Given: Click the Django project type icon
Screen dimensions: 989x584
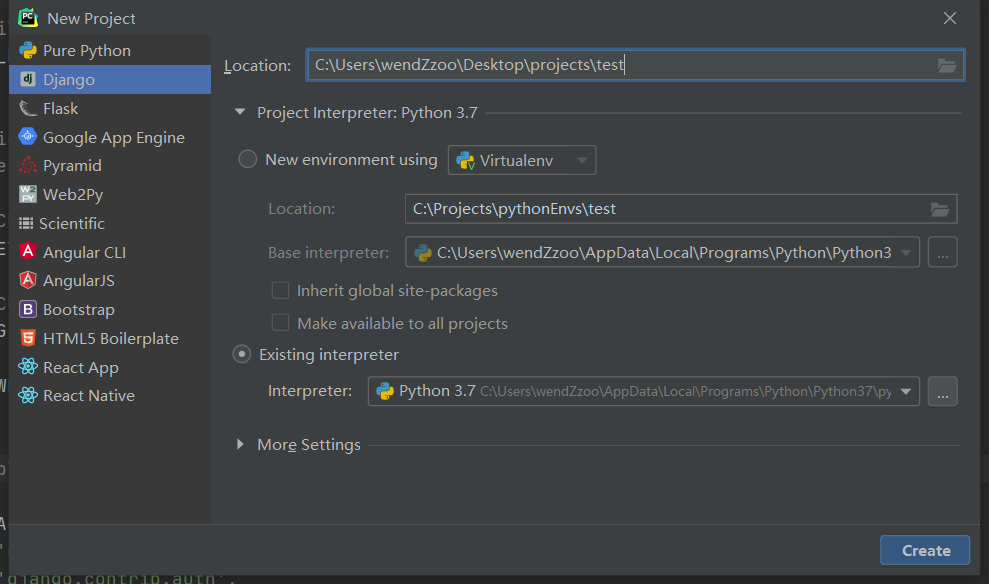Looking at the screenshot, I should (x=28, y=79).
